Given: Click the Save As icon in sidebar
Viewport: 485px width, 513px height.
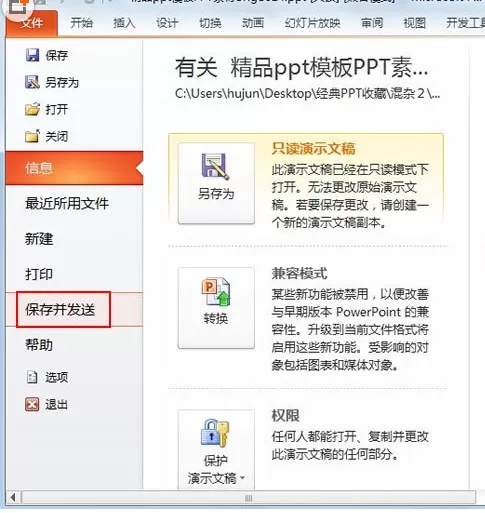Looking at the screenshot, I should [32, 82].
